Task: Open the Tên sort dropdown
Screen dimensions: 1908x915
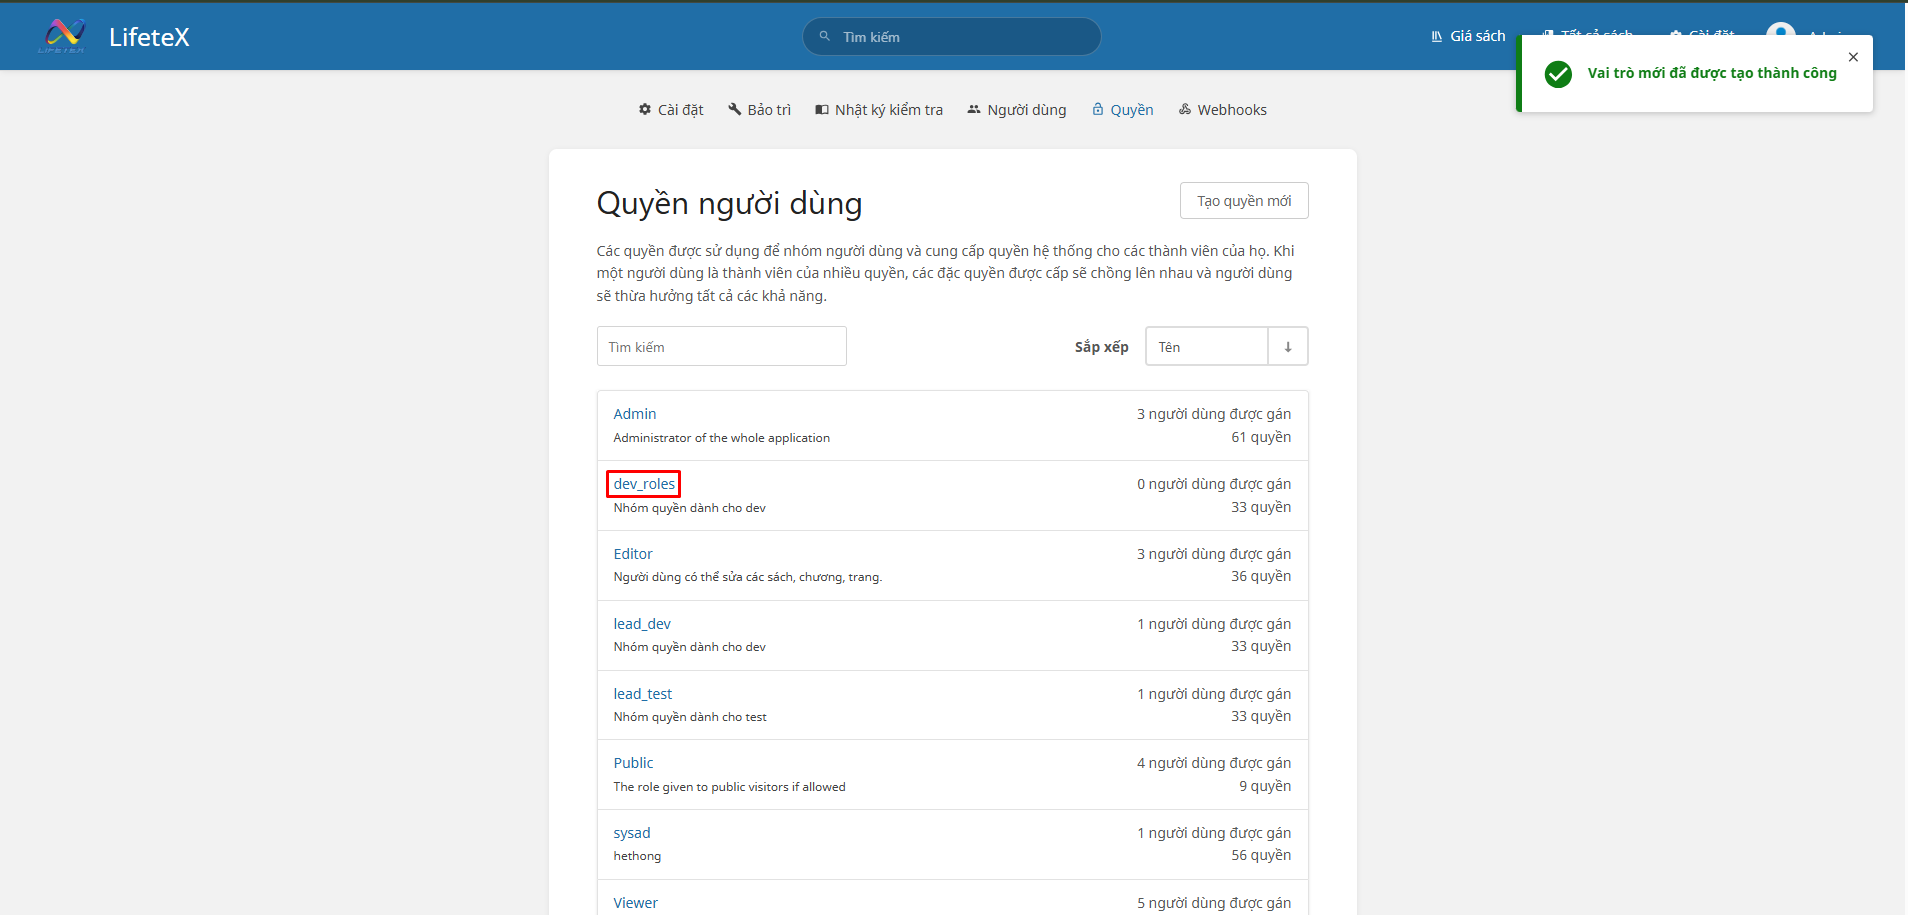Action: 1206,347
